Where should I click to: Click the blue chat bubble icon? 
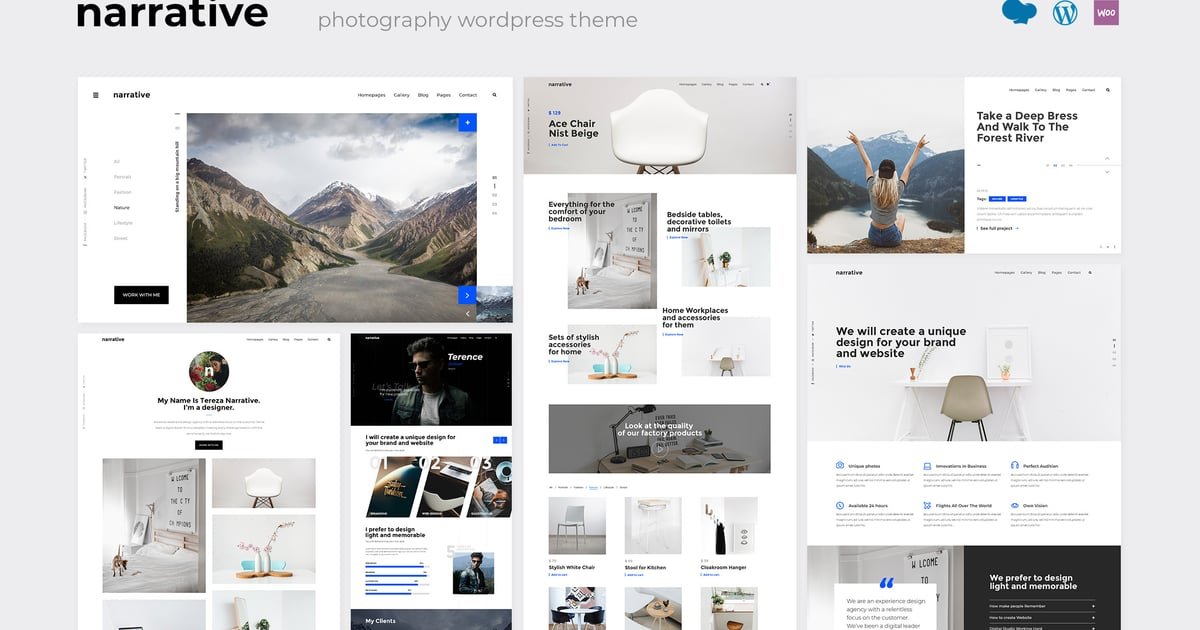pos(1019,12)
